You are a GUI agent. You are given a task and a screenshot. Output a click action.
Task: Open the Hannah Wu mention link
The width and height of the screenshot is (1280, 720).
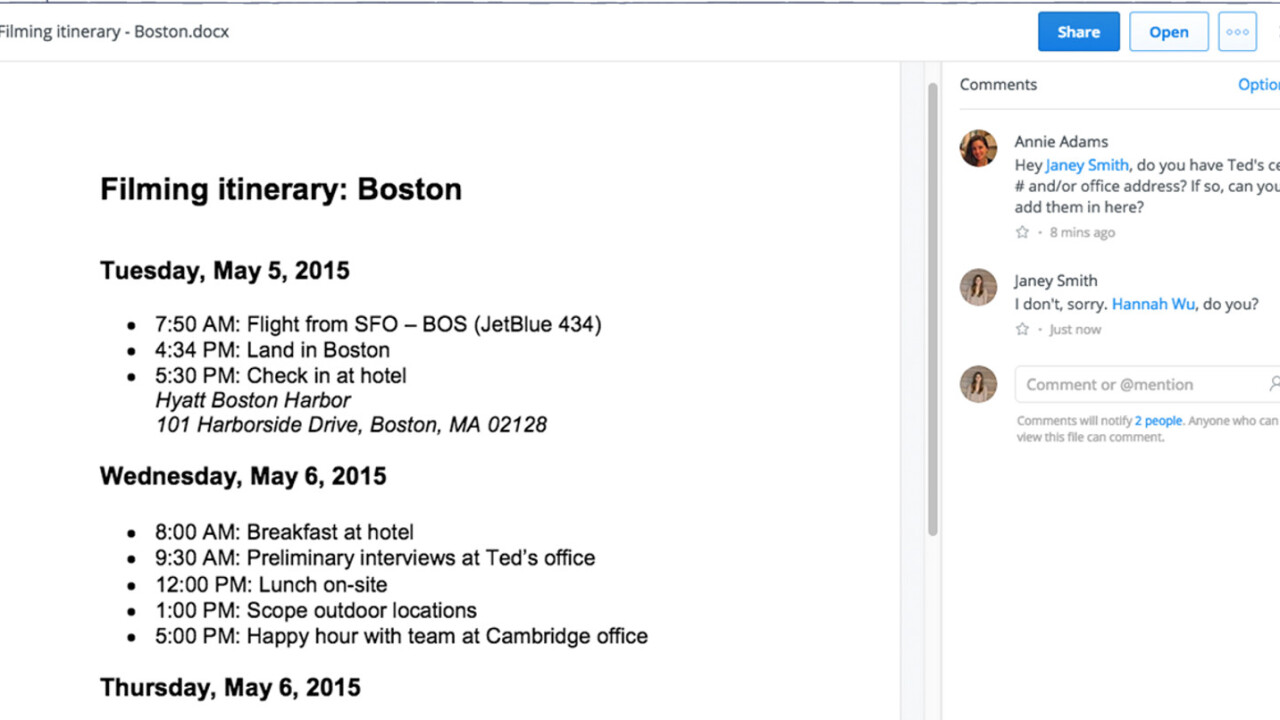pyautogui.click(x=1153, y=304)
